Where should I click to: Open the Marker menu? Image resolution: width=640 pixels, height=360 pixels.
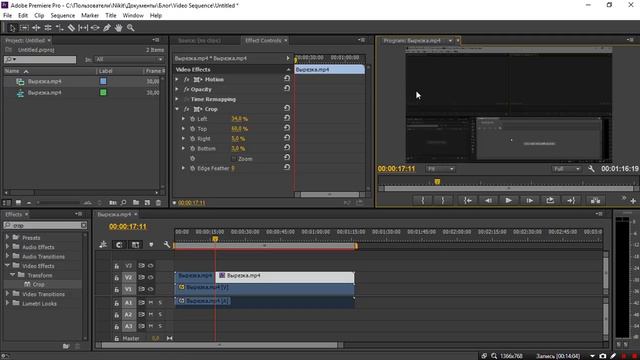[x=90, y=16]
